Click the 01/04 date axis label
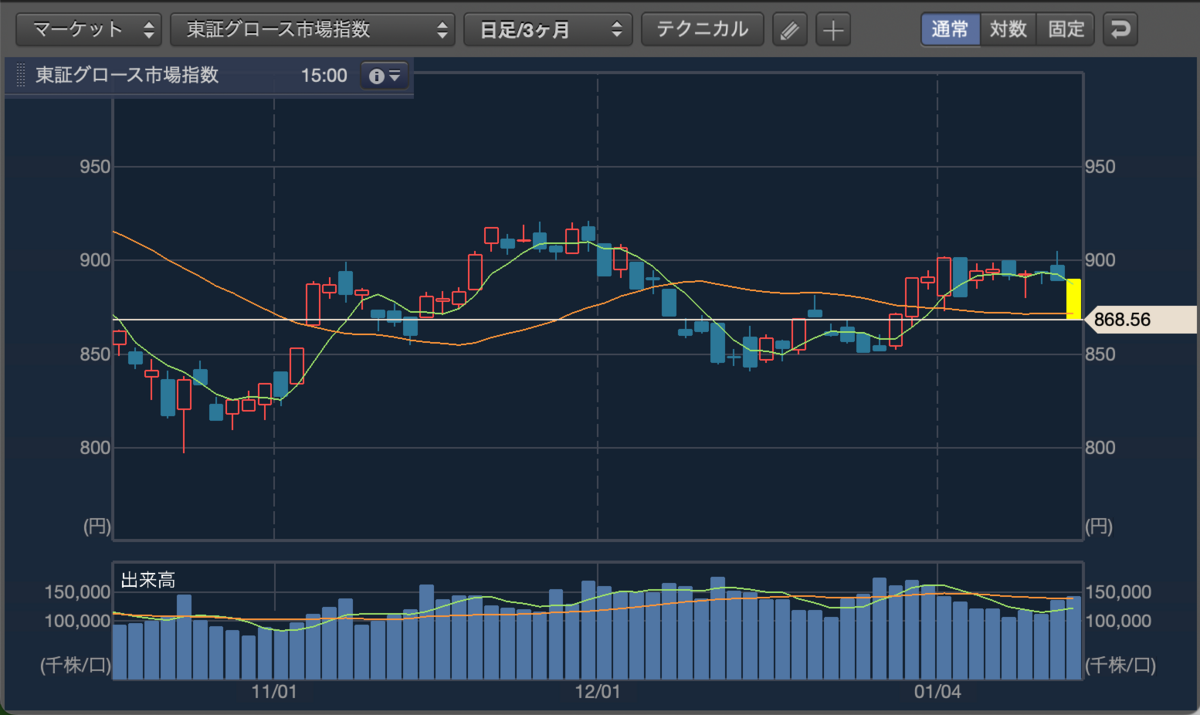 (x=938, y=691)
